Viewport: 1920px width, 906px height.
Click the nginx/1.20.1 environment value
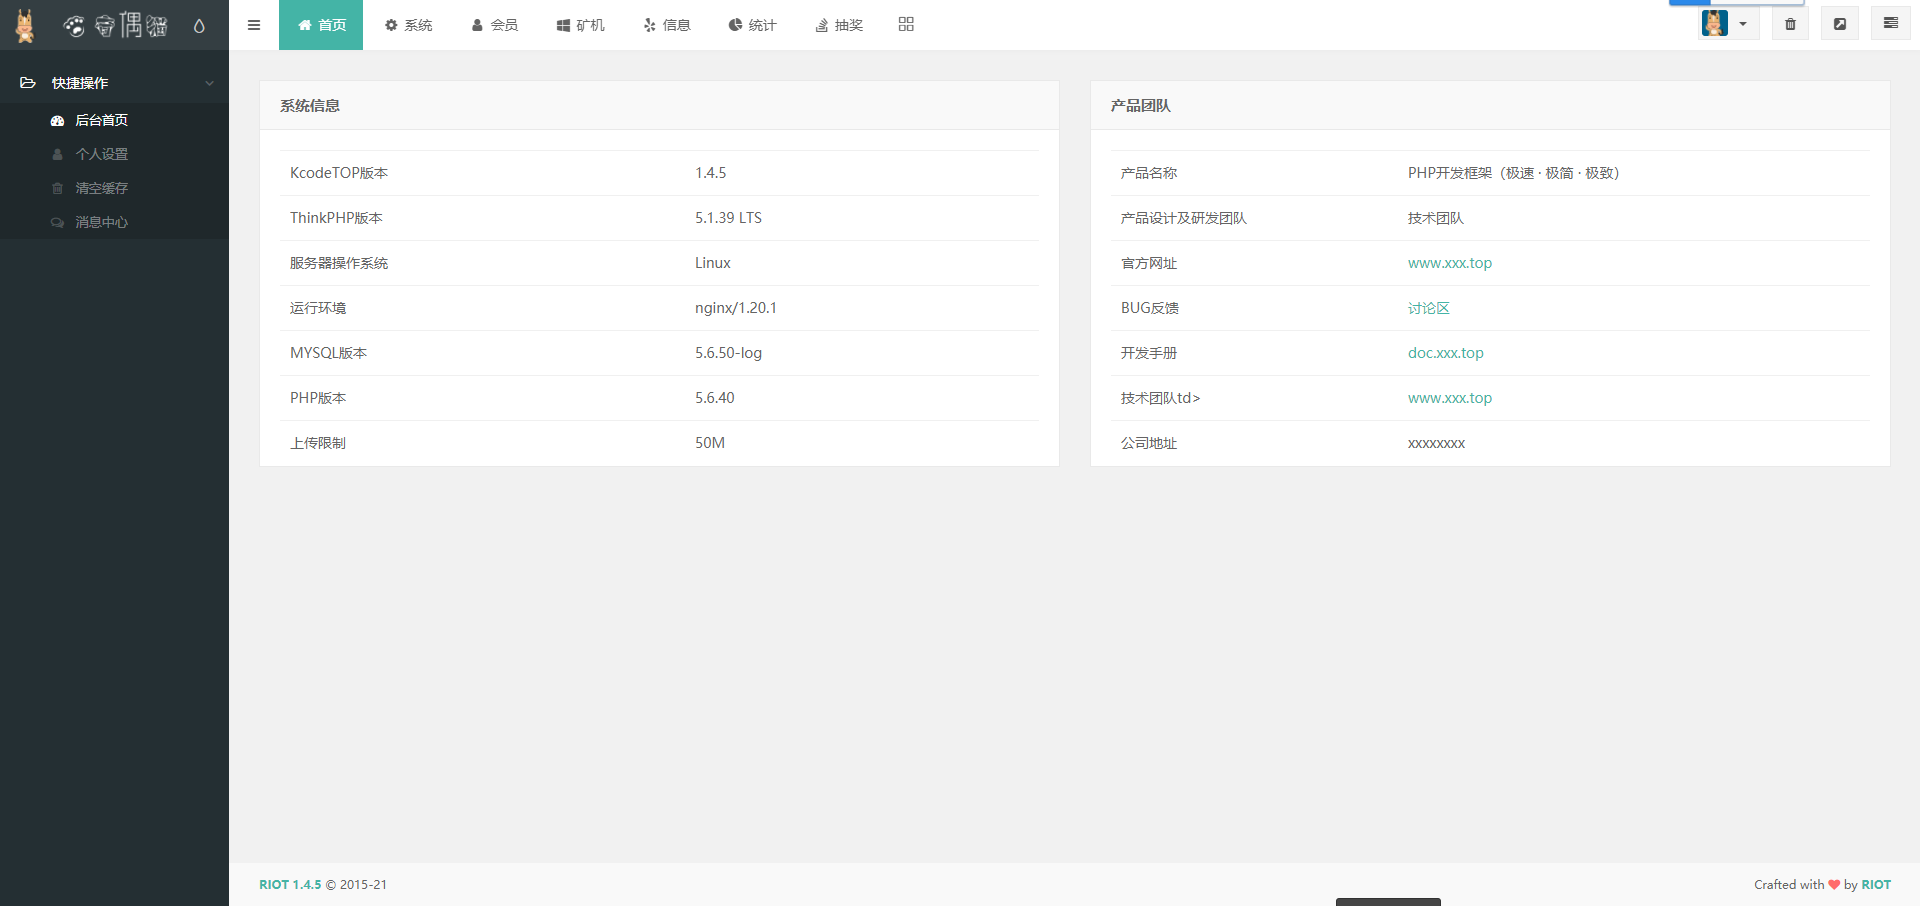(x=735, y=308)
